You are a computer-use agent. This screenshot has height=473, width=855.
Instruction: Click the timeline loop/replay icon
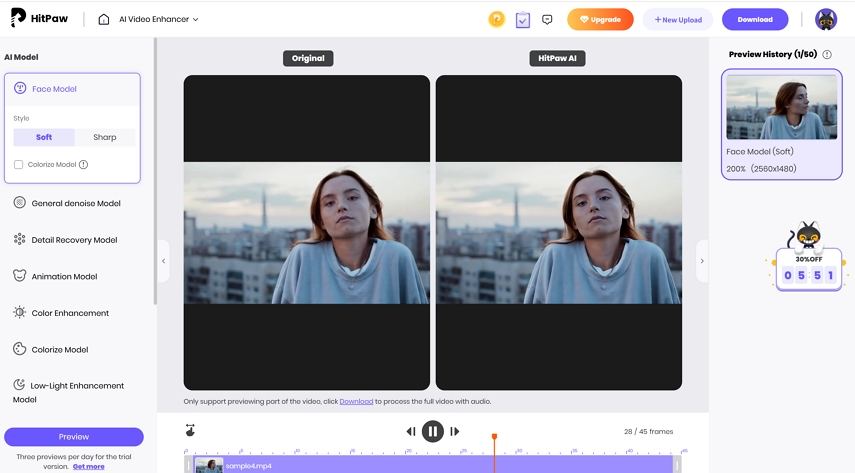pos(190,430)
